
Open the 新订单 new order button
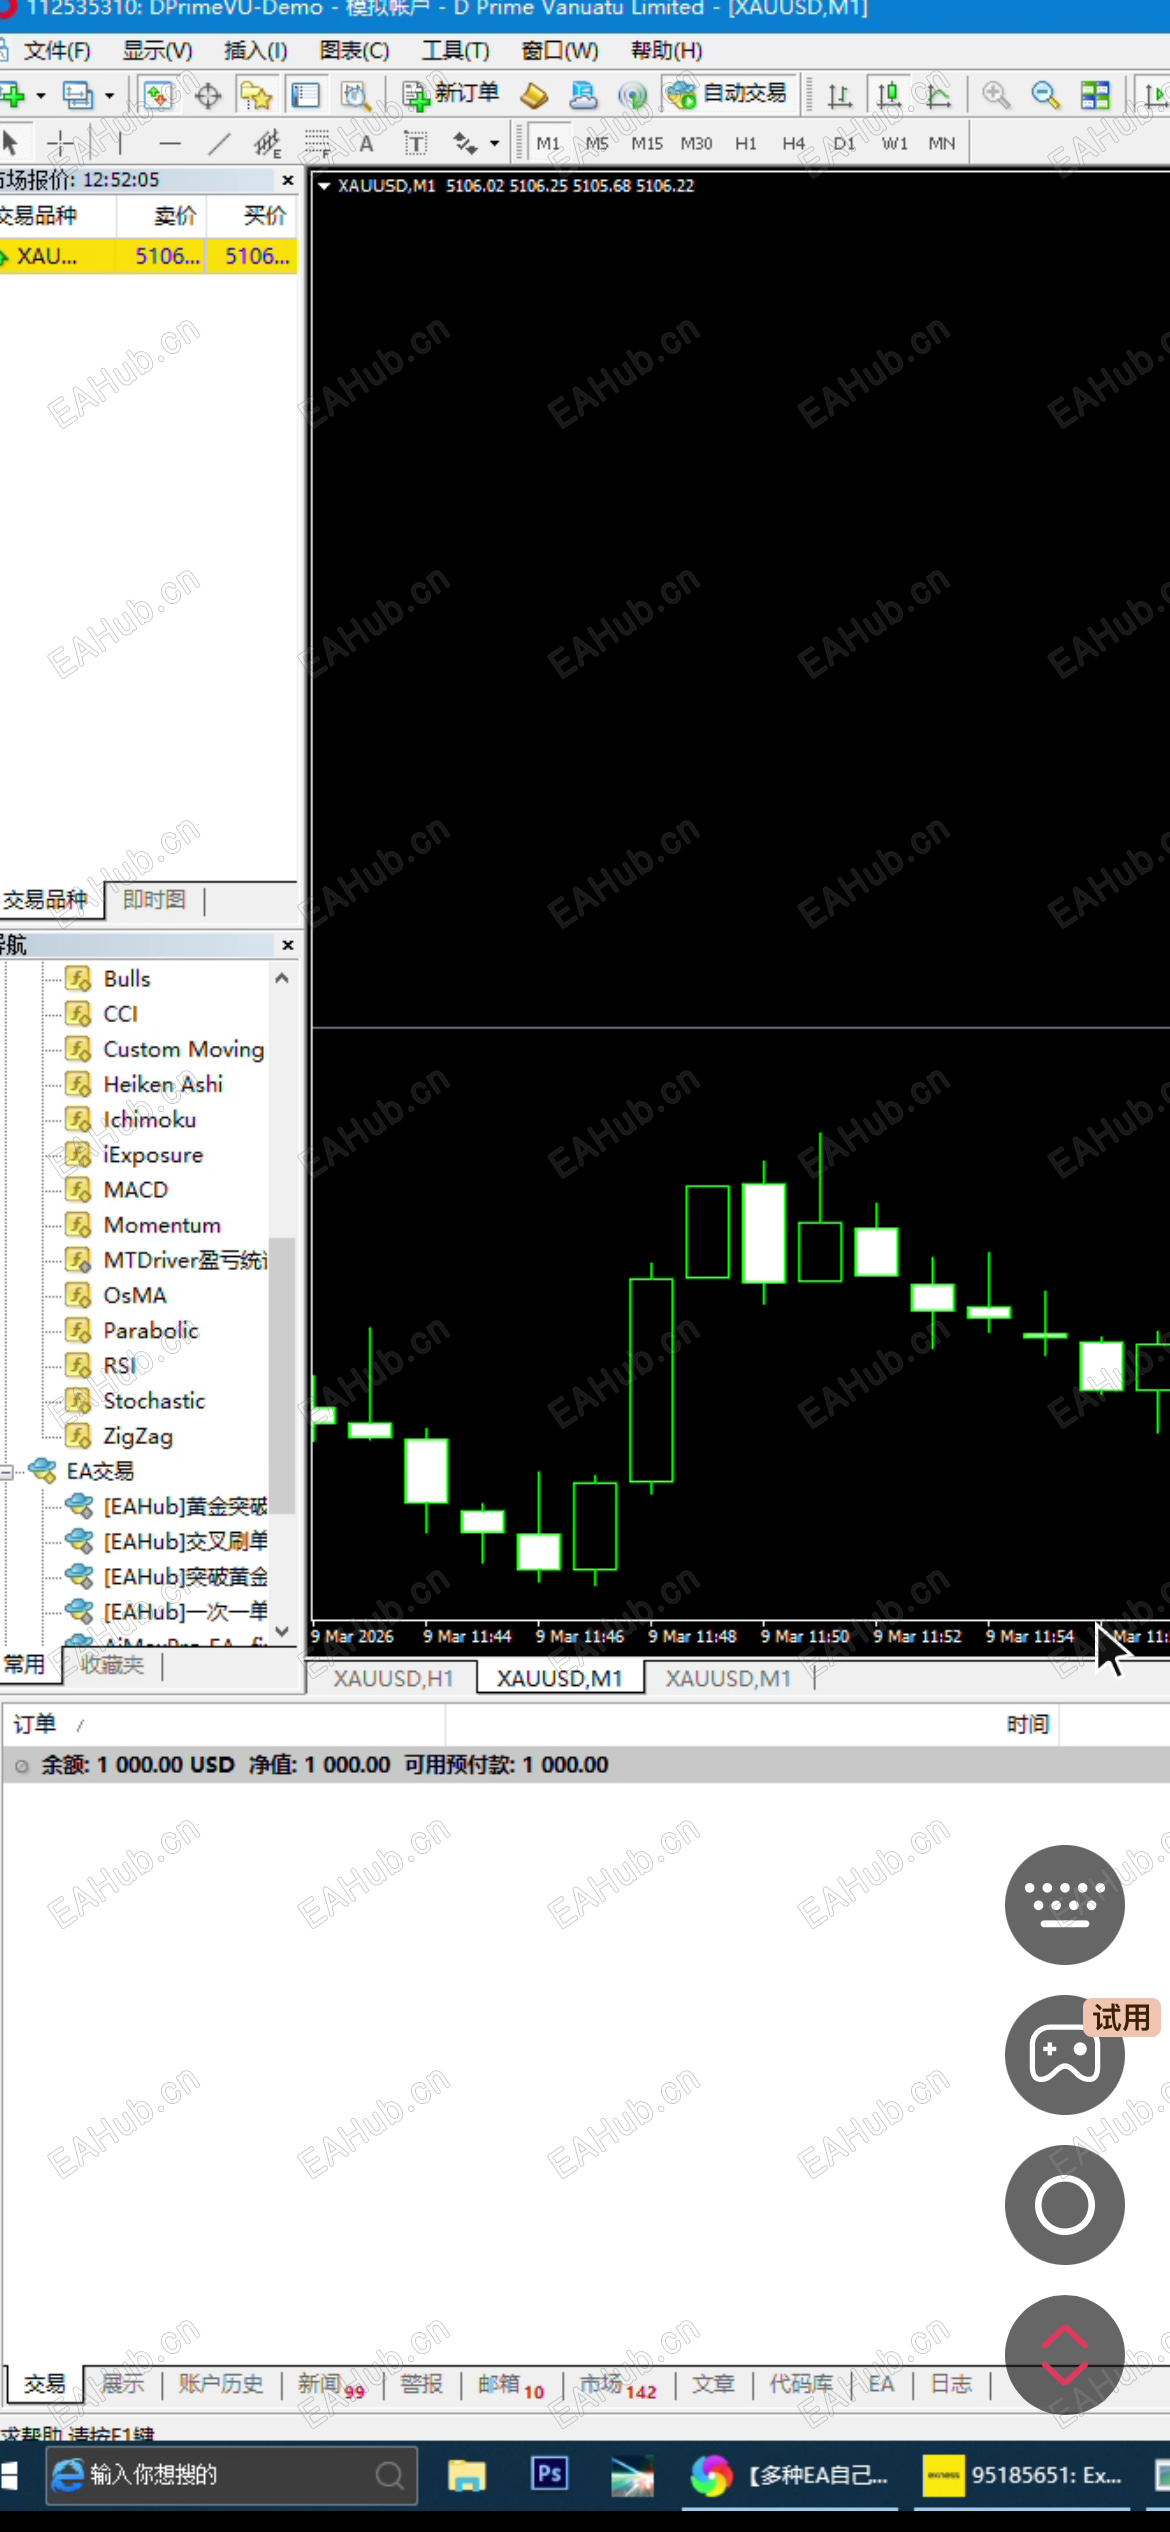tap(450, 94)
